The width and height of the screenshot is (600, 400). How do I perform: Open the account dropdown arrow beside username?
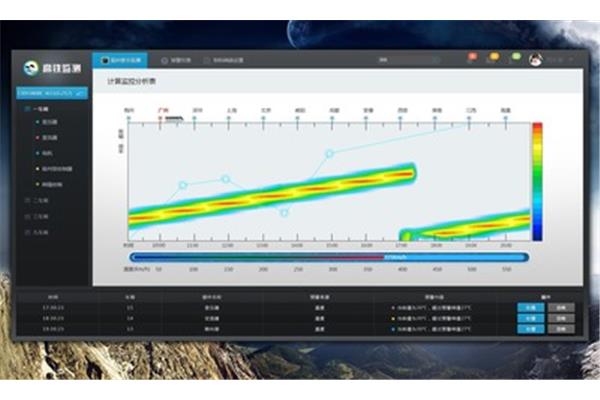click(x=571, y=60)
